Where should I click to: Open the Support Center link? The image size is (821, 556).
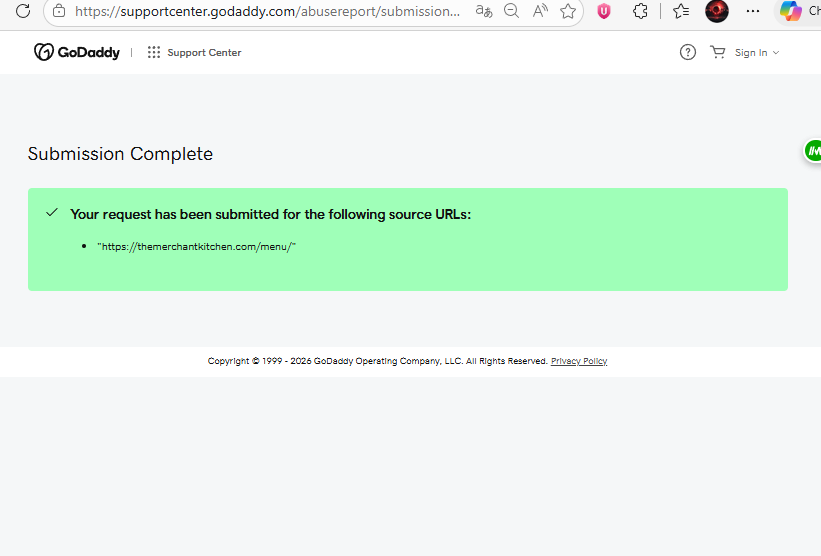[x=204, y=52]
